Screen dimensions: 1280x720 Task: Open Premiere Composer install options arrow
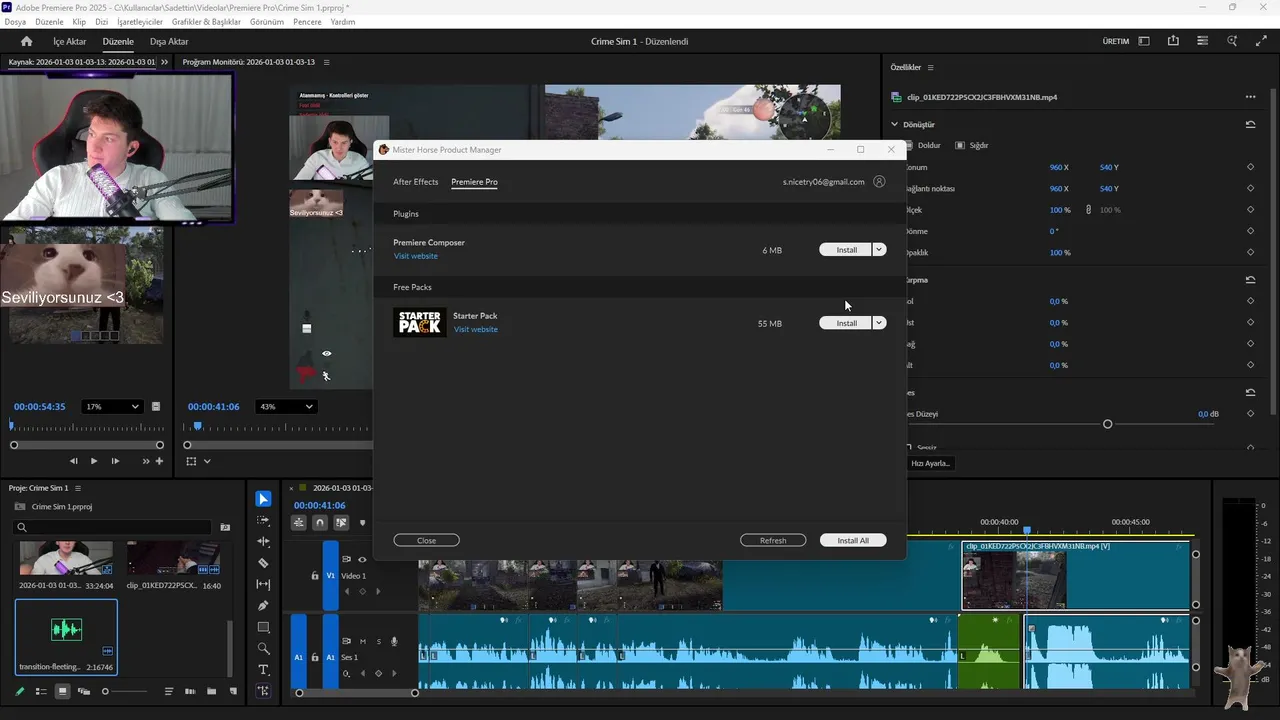pyautogui.click(x=879, y=250)
